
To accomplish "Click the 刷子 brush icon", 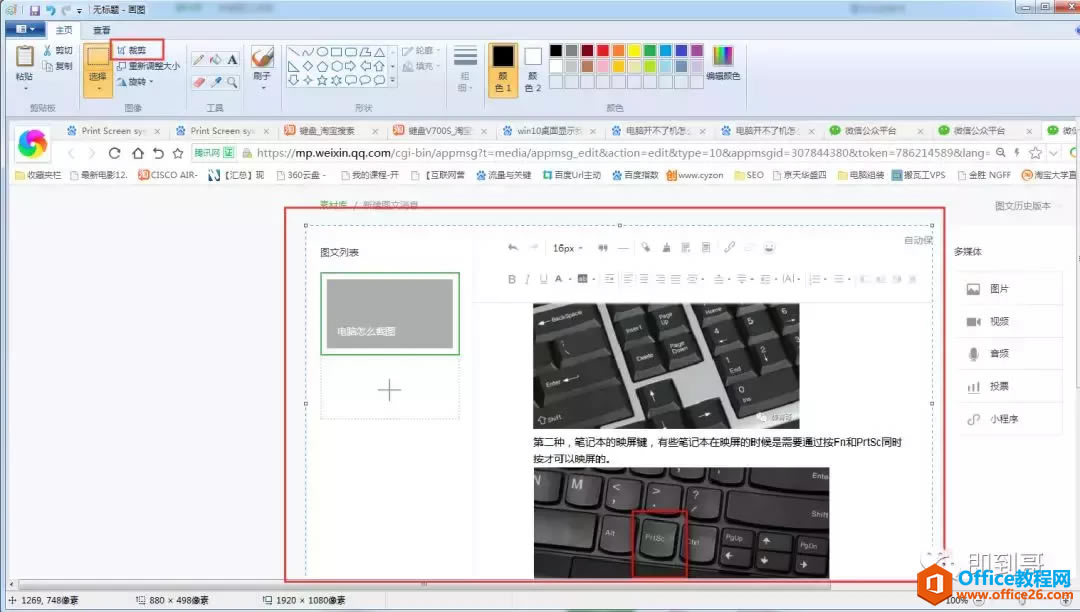I will (262, 56).
